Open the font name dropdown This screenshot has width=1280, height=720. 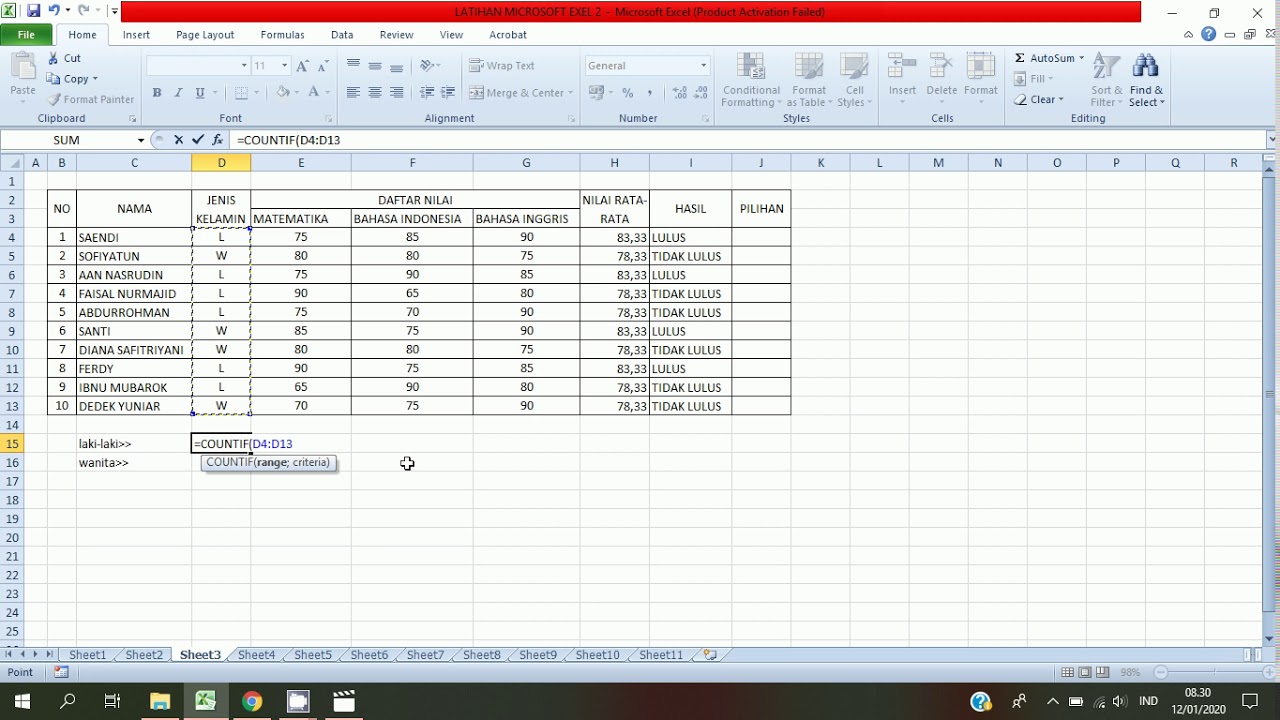pos(244,65)
